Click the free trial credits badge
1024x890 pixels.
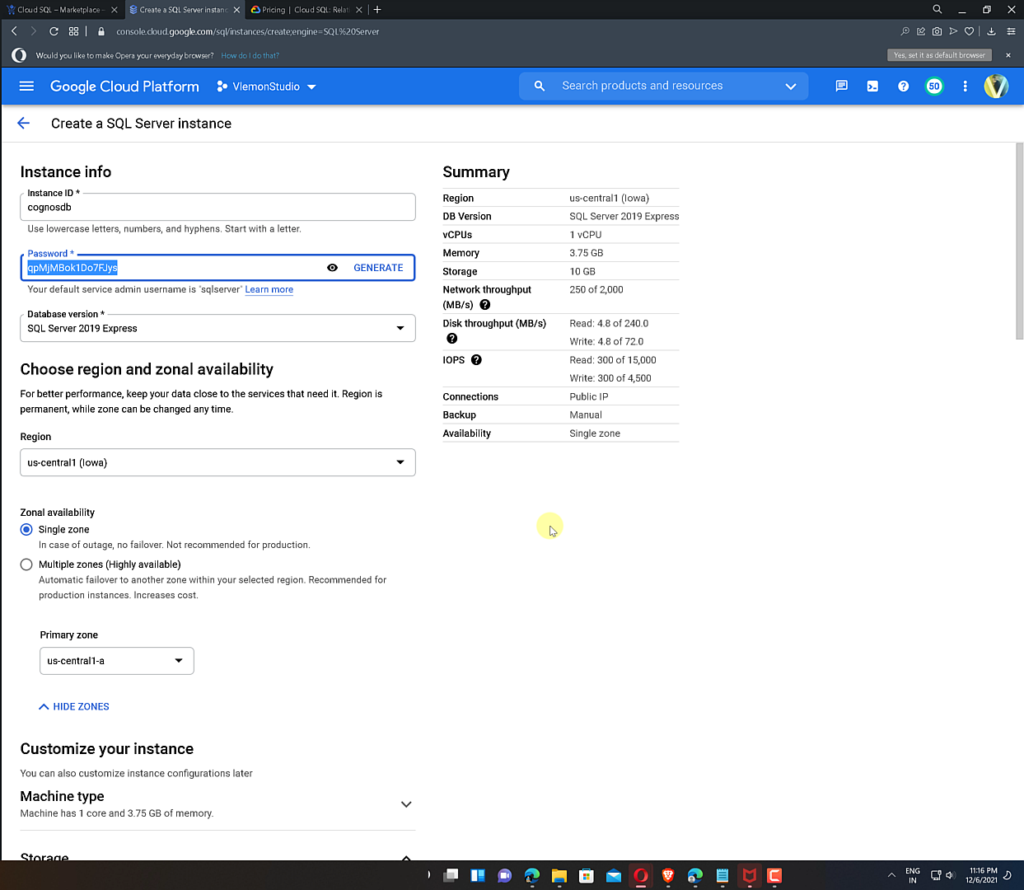pyautogui.click(x=933, y=86)
